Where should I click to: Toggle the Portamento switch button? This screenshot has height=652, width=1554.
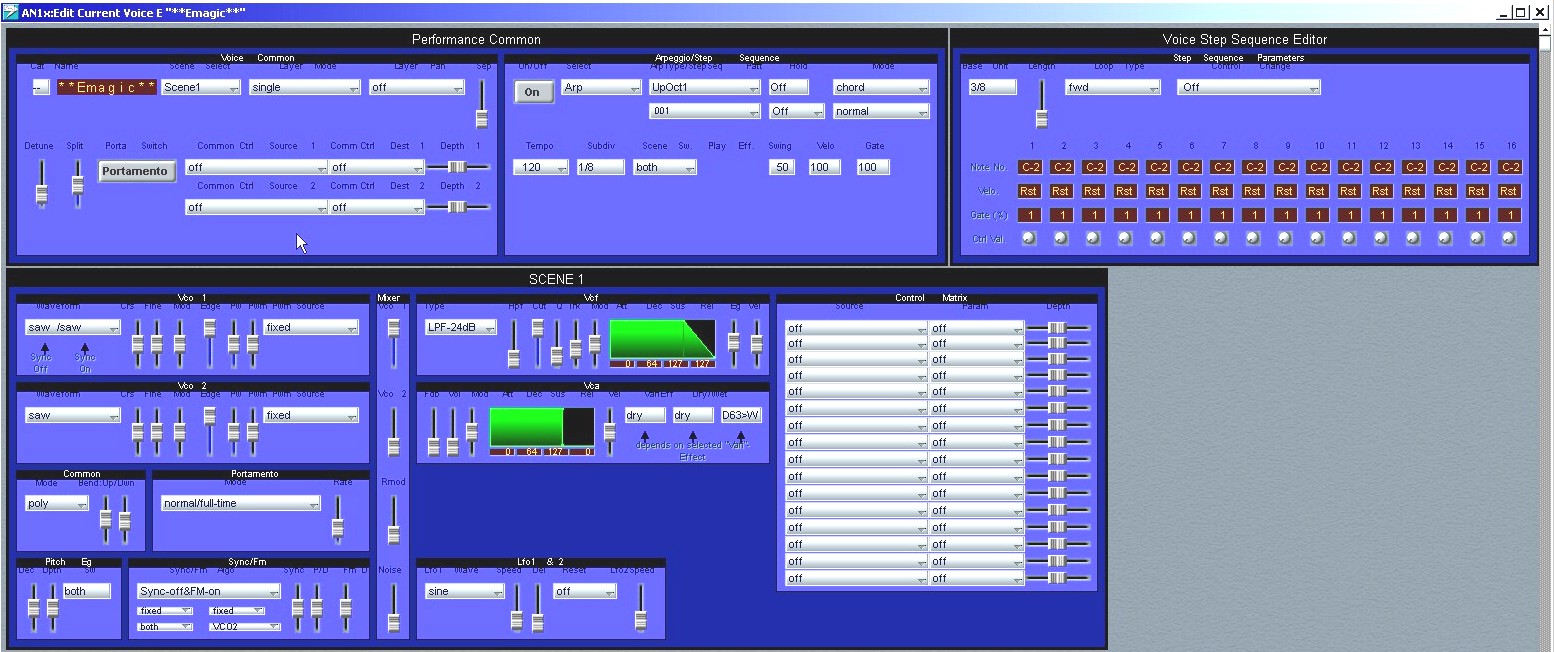pos(135,171)
